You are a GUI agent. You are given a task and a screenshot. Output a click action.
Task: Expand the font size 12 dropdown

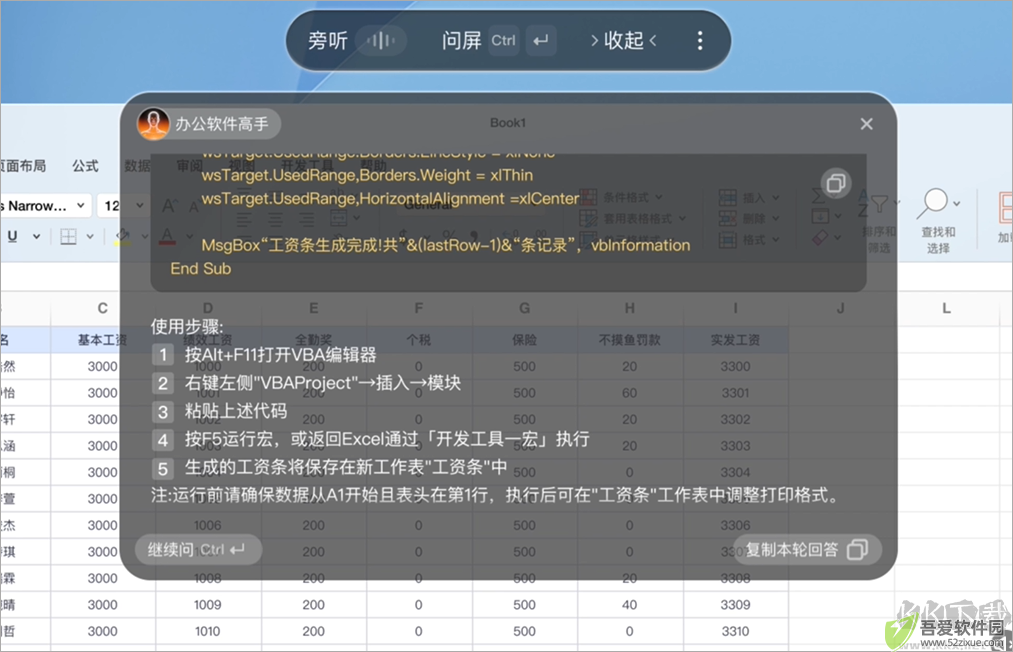[140, 205]
